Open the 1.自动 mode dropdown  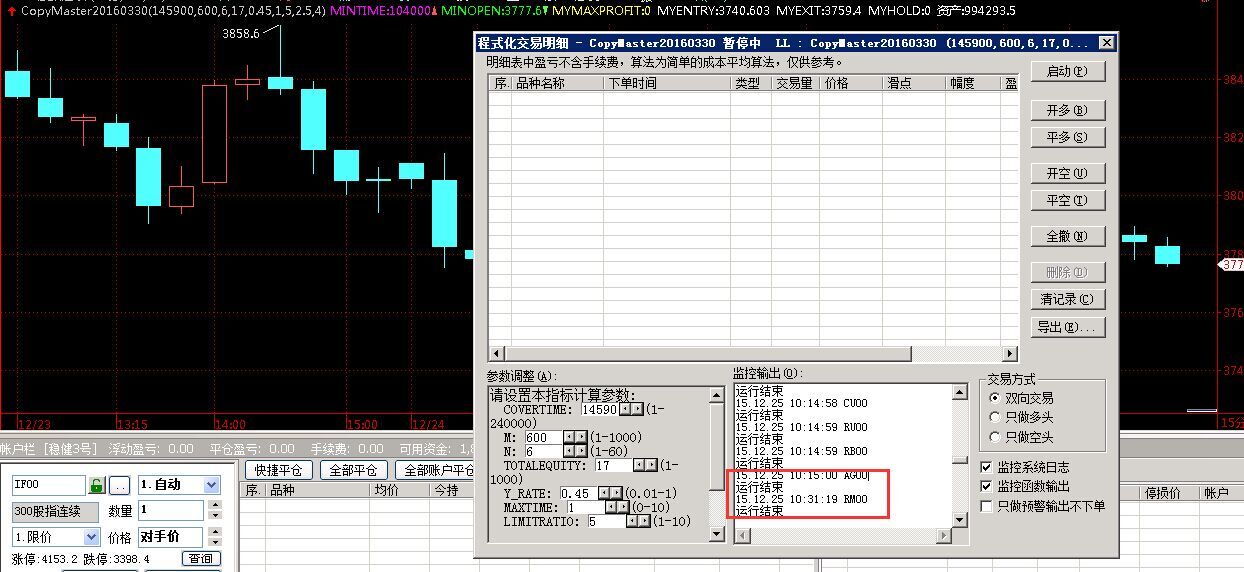[x=211, y=485]
